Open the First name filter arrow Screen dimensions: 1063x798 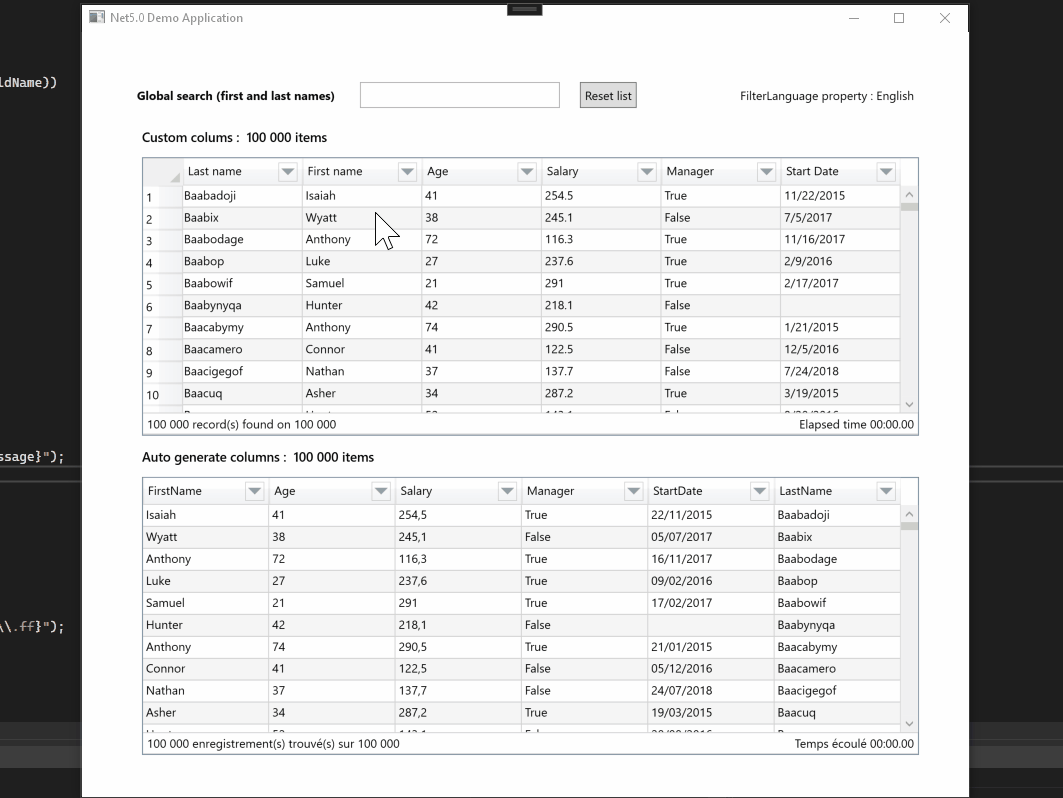coord(407,172)
